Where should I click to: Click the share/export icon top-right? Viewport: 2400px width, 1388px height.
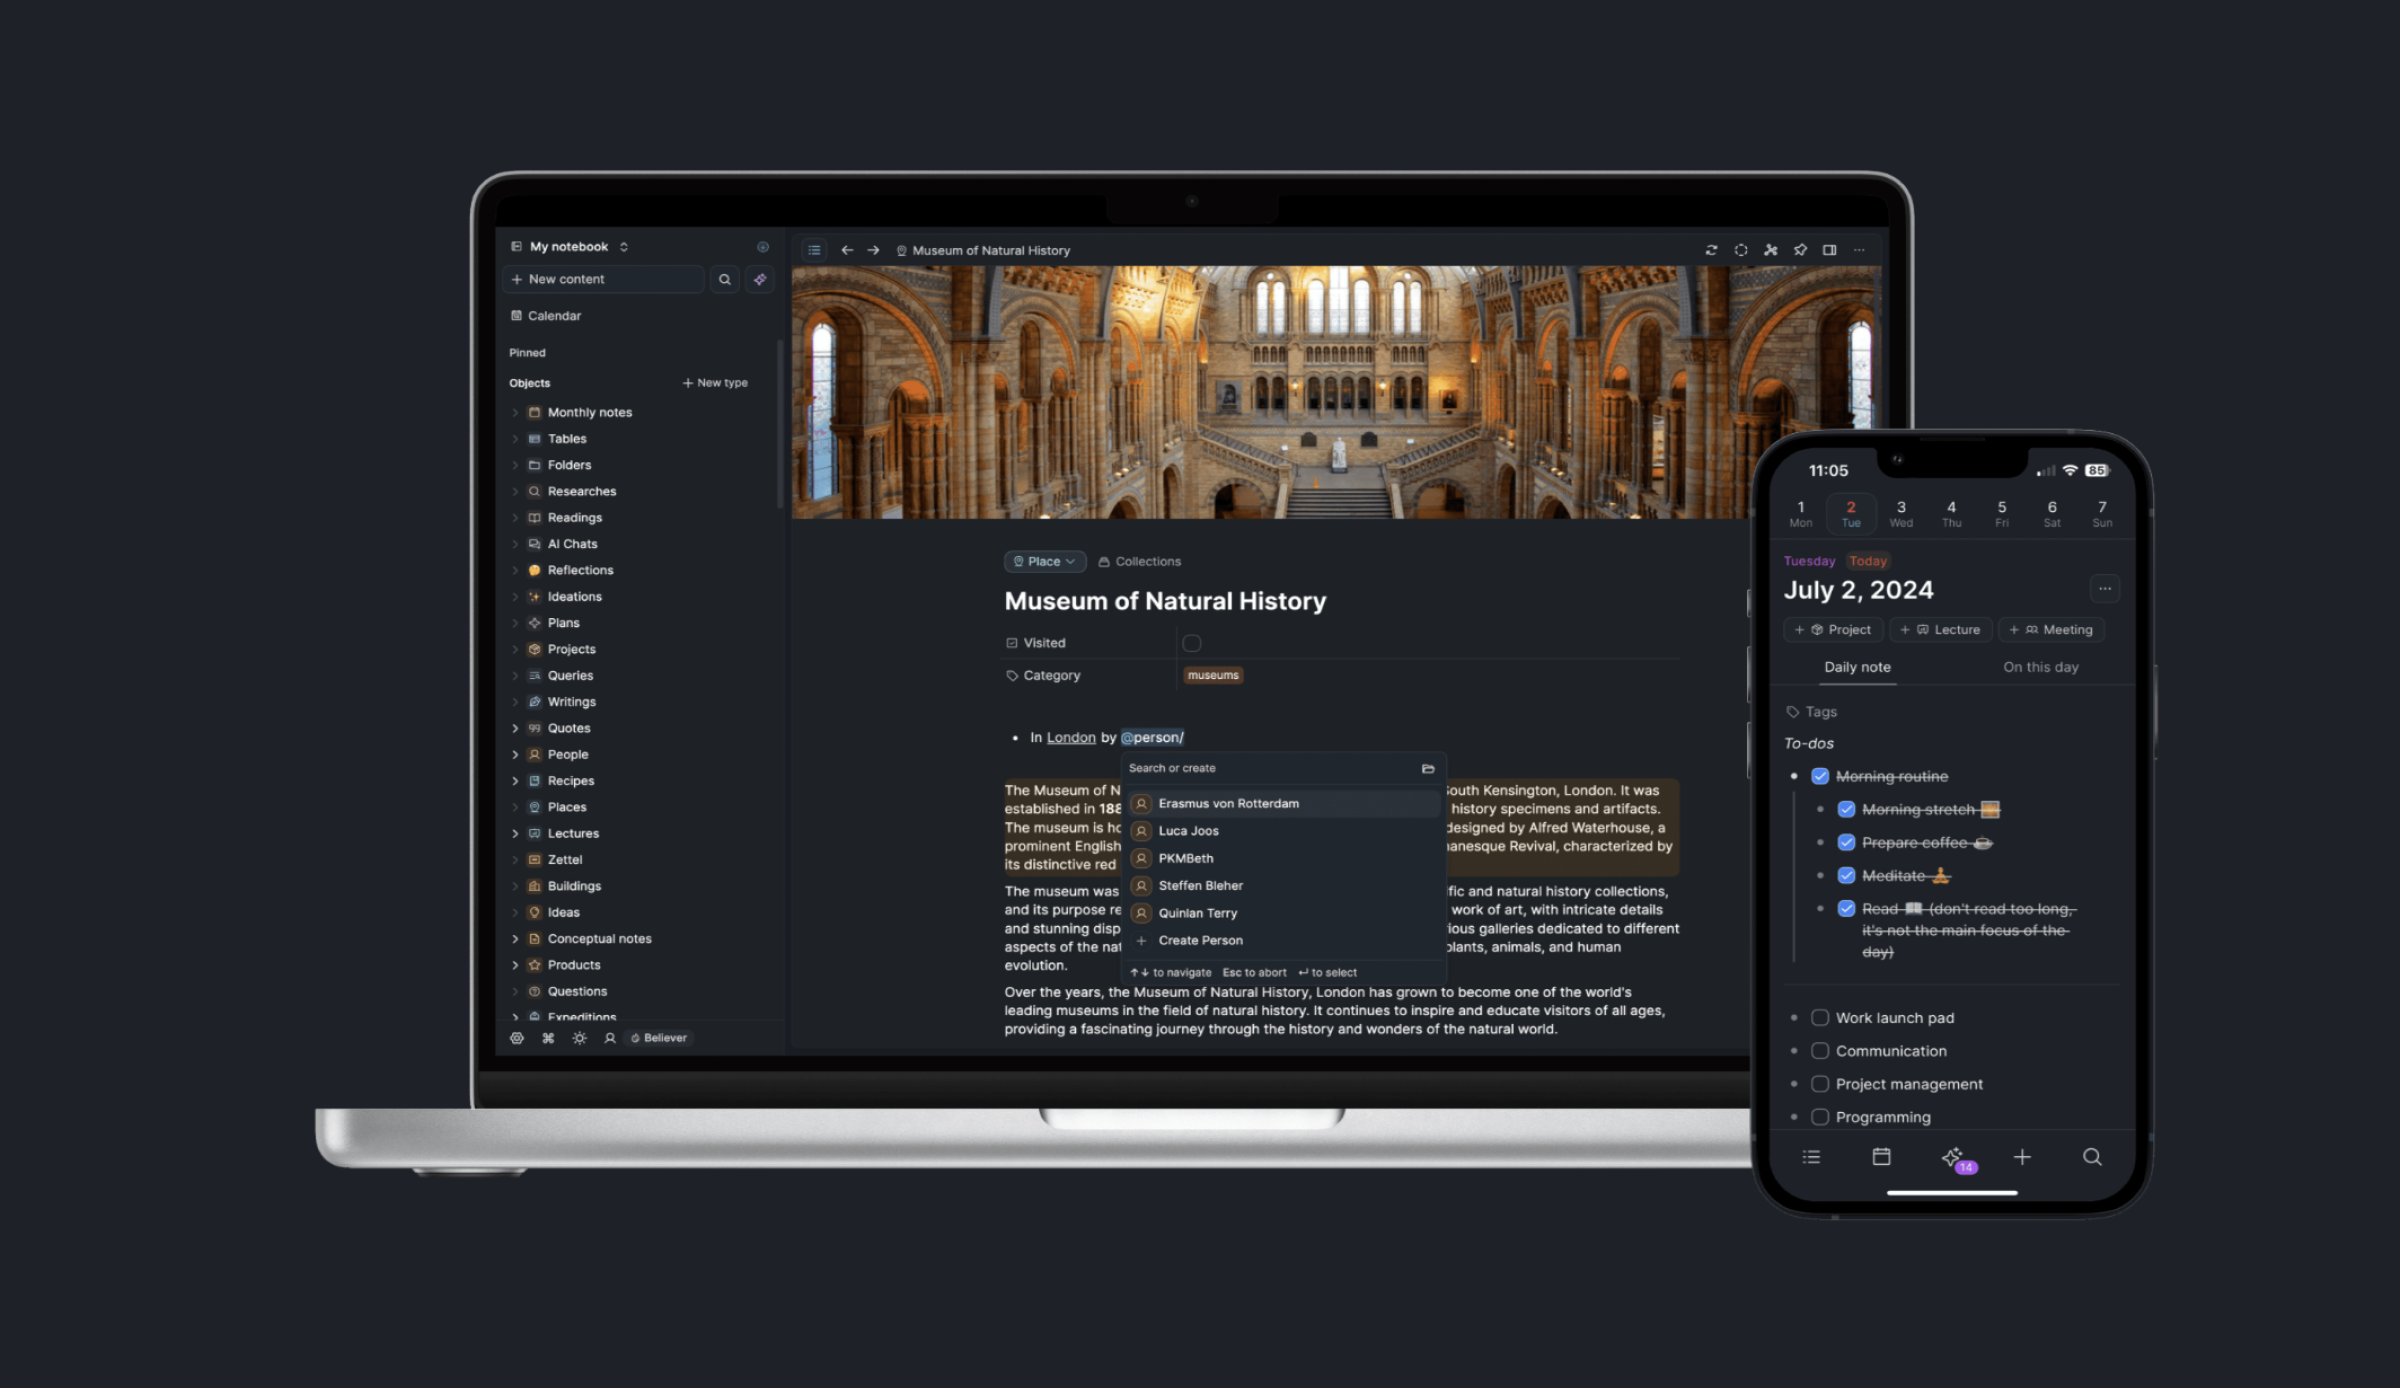pyautogui.click(x=1771, y=250)
